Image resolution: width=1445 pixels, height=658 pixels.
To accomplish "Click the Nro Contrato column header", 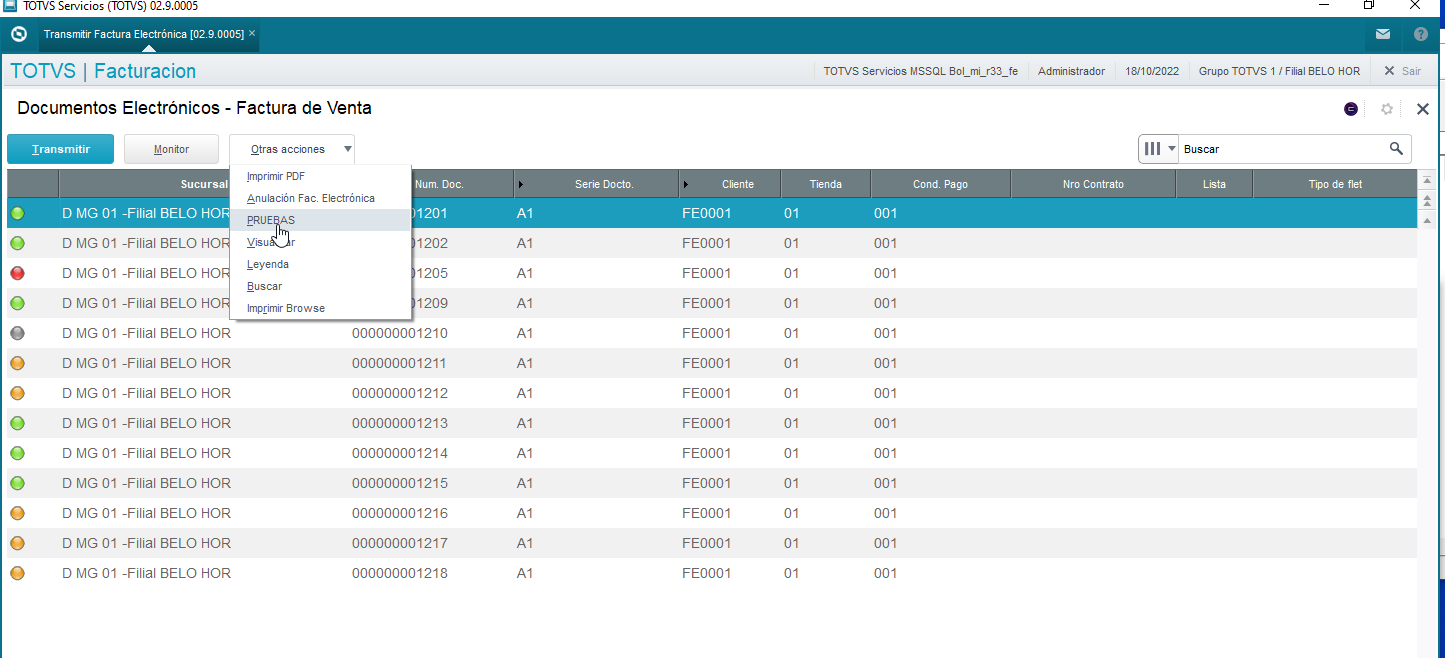I will tap(1093, 184).
